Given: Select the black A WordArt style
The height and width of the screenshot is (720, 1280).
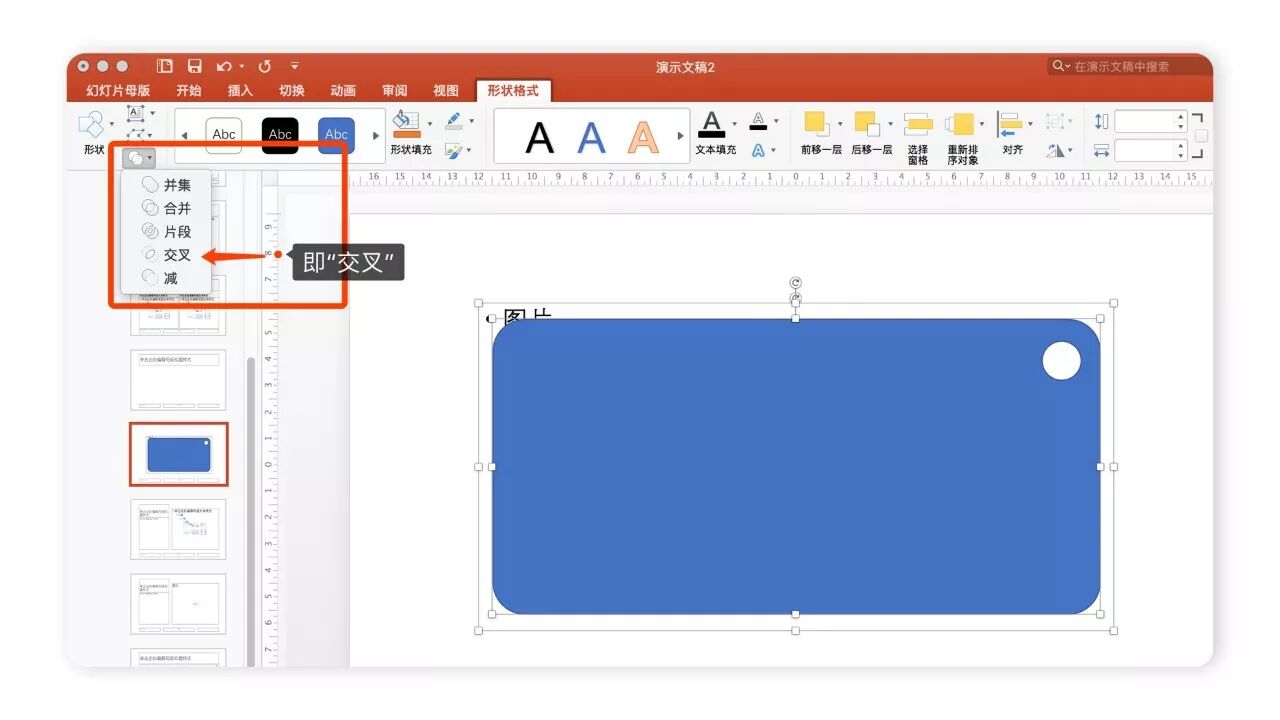Looking at the screenshot, I should (539, 136).
